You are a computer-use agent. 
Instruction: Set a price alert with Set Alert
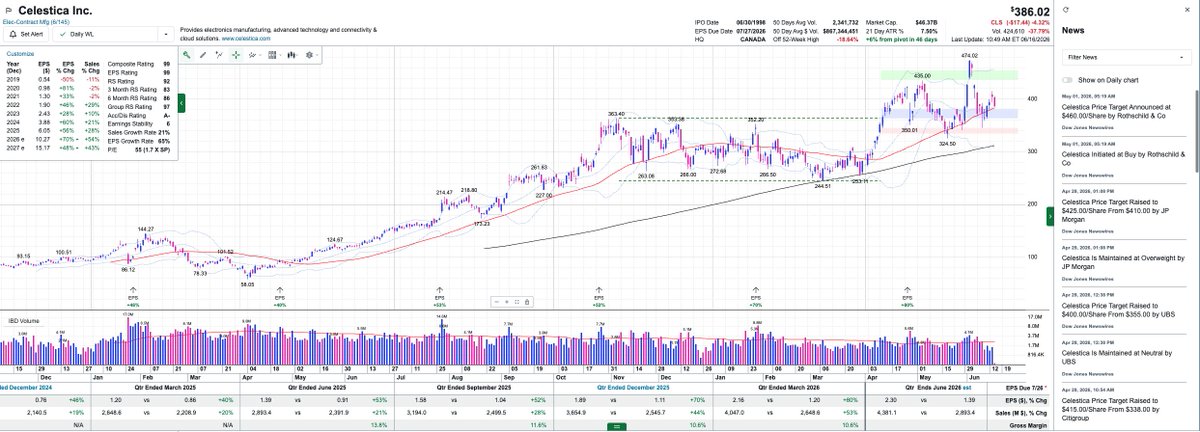(x=24, y=33)
